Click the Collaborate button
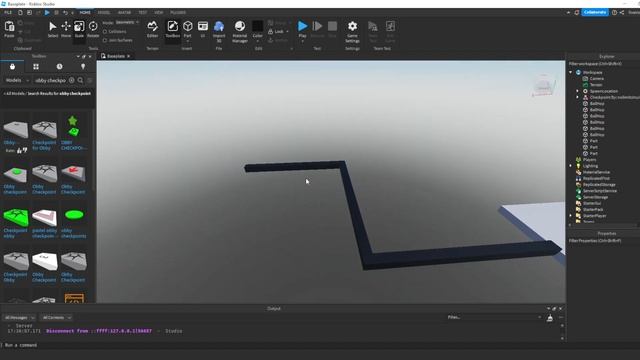640x360 pixels. pos(595,12)
